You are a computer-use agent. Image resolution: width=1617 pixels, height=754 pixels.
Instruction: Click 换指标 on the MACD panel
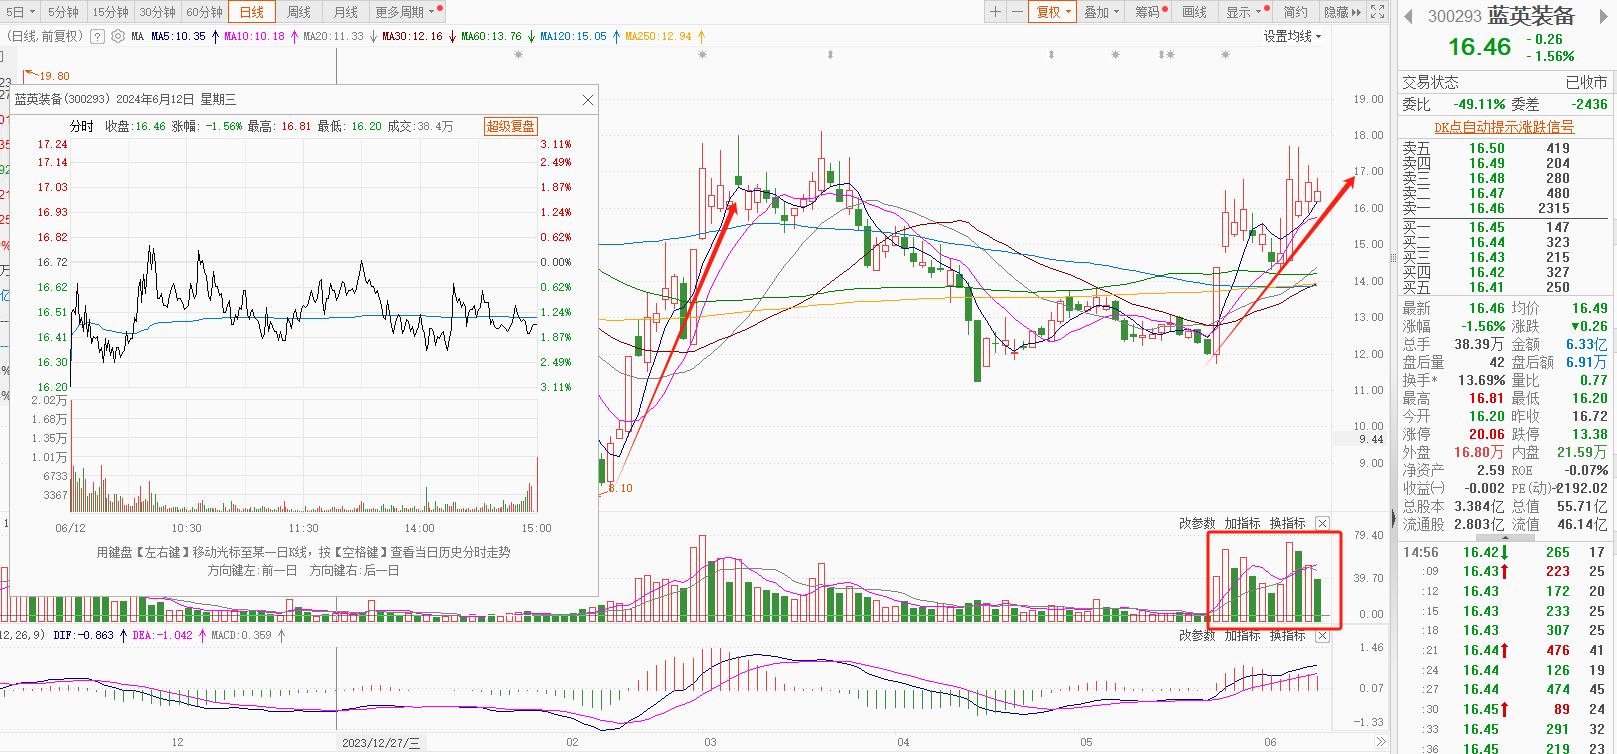coord(1287,635)
